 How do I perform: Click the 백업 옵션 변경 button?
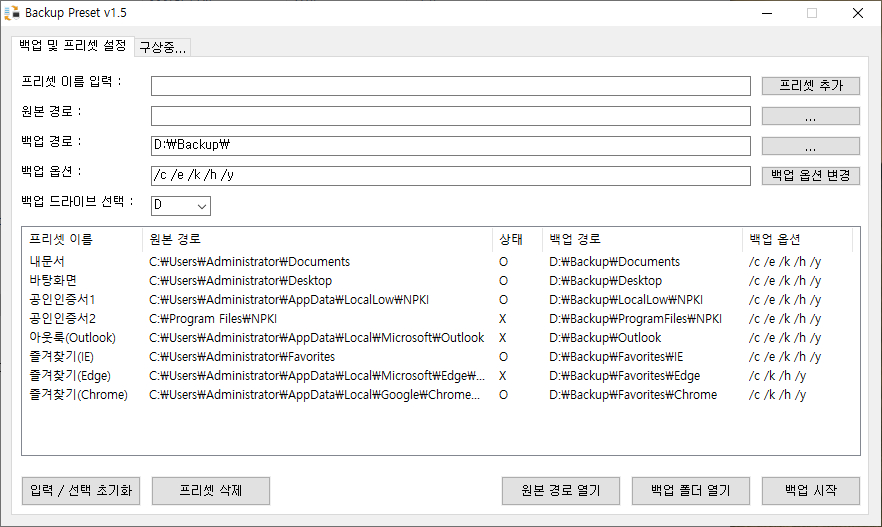[811, 175]
